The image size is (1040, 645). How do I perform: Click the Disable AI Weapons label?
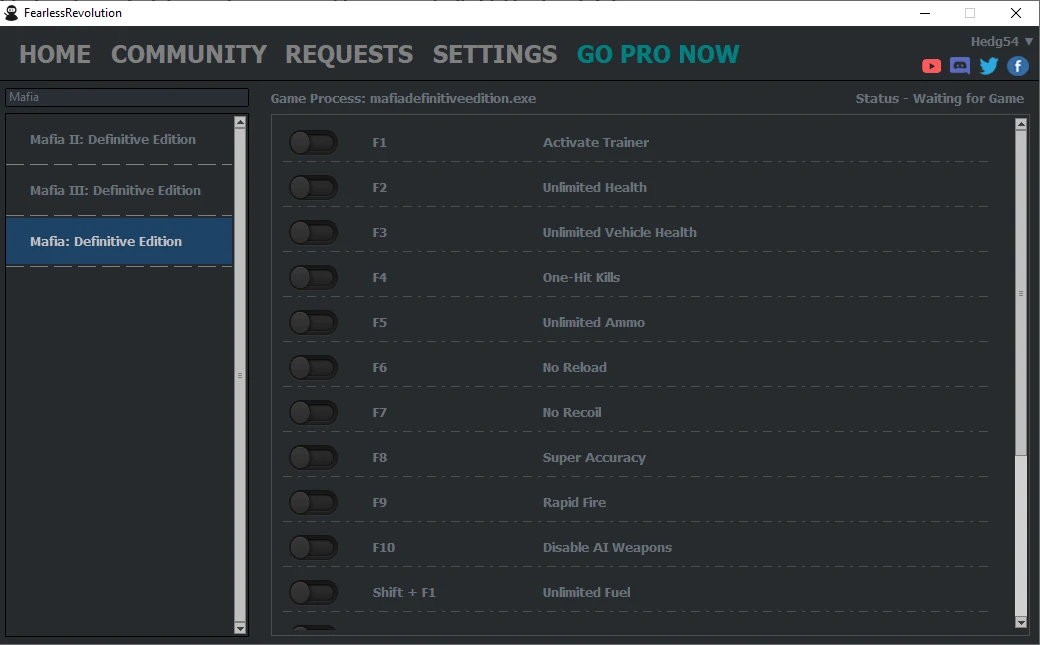coord(607,547)
